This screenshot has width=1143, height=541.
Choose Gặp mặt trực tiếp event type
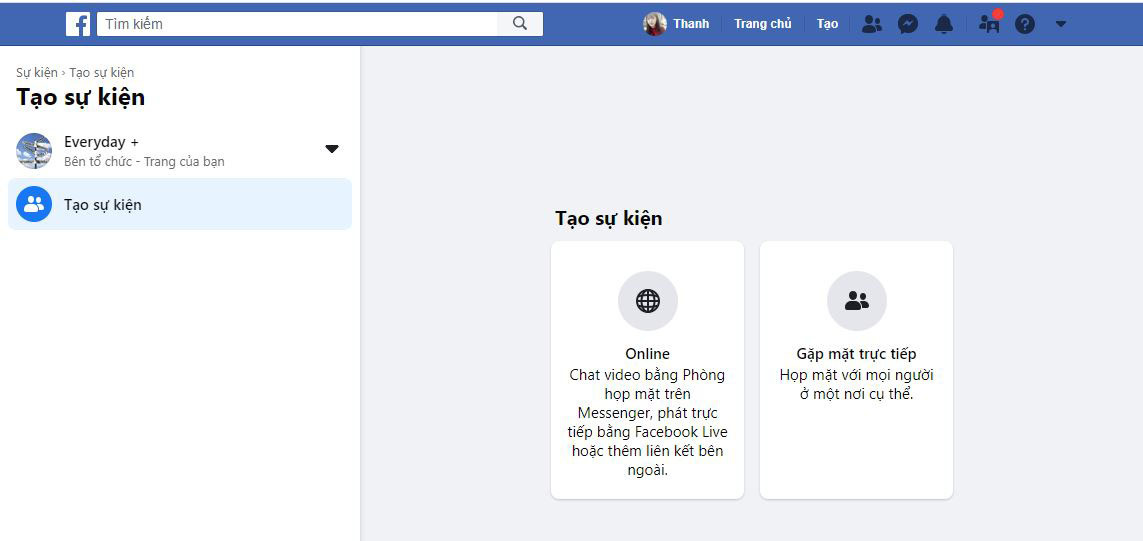coord(857,370)
